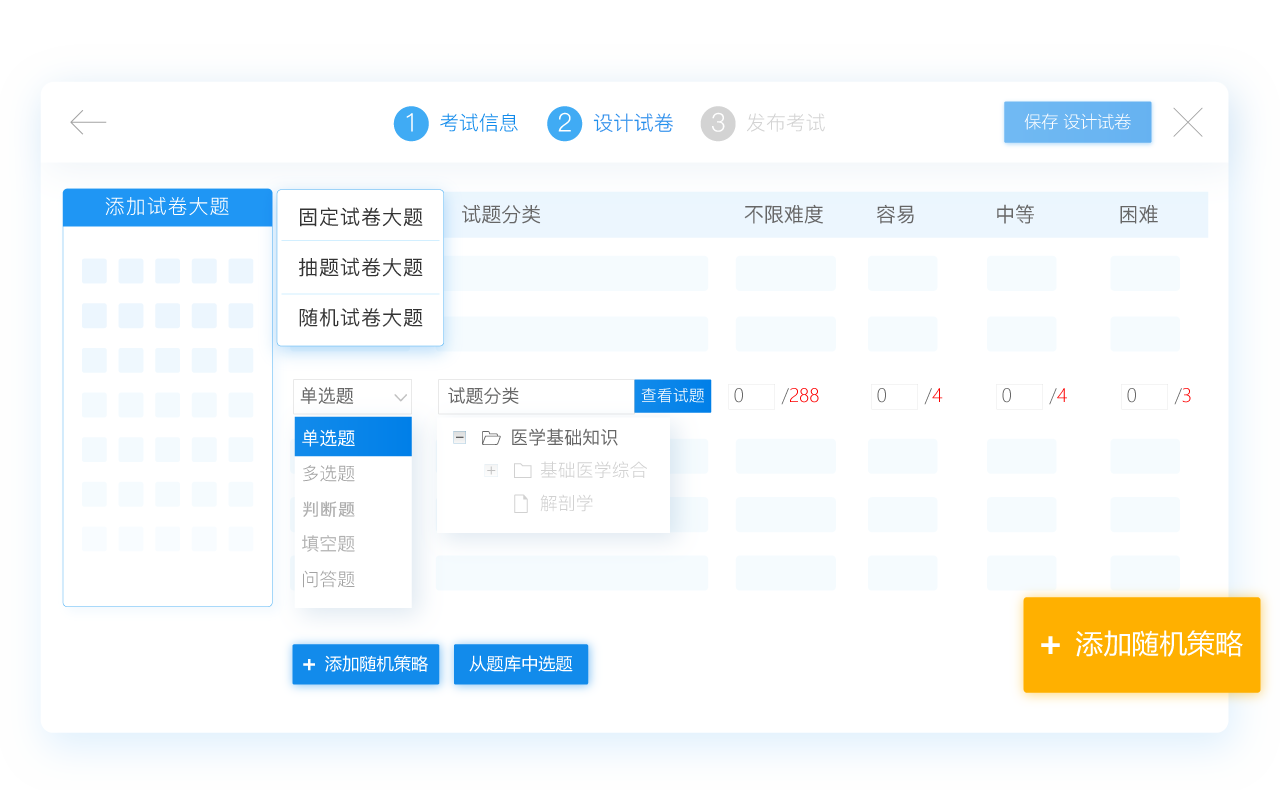Close the exam design dialog
The image size is (1280, 790).
click(x=1187, y=123)
